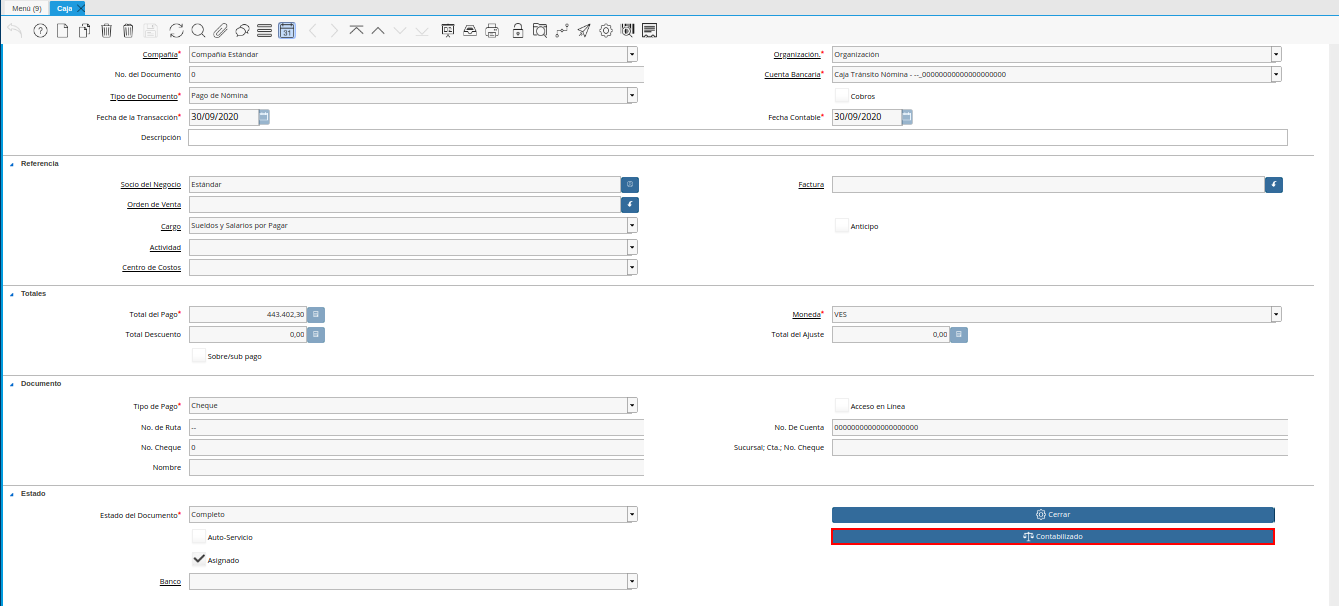Click the paperclip attachment icon
Image resolution: width=1339 pixels, height=606 pixels.
(x=220, y=31)
